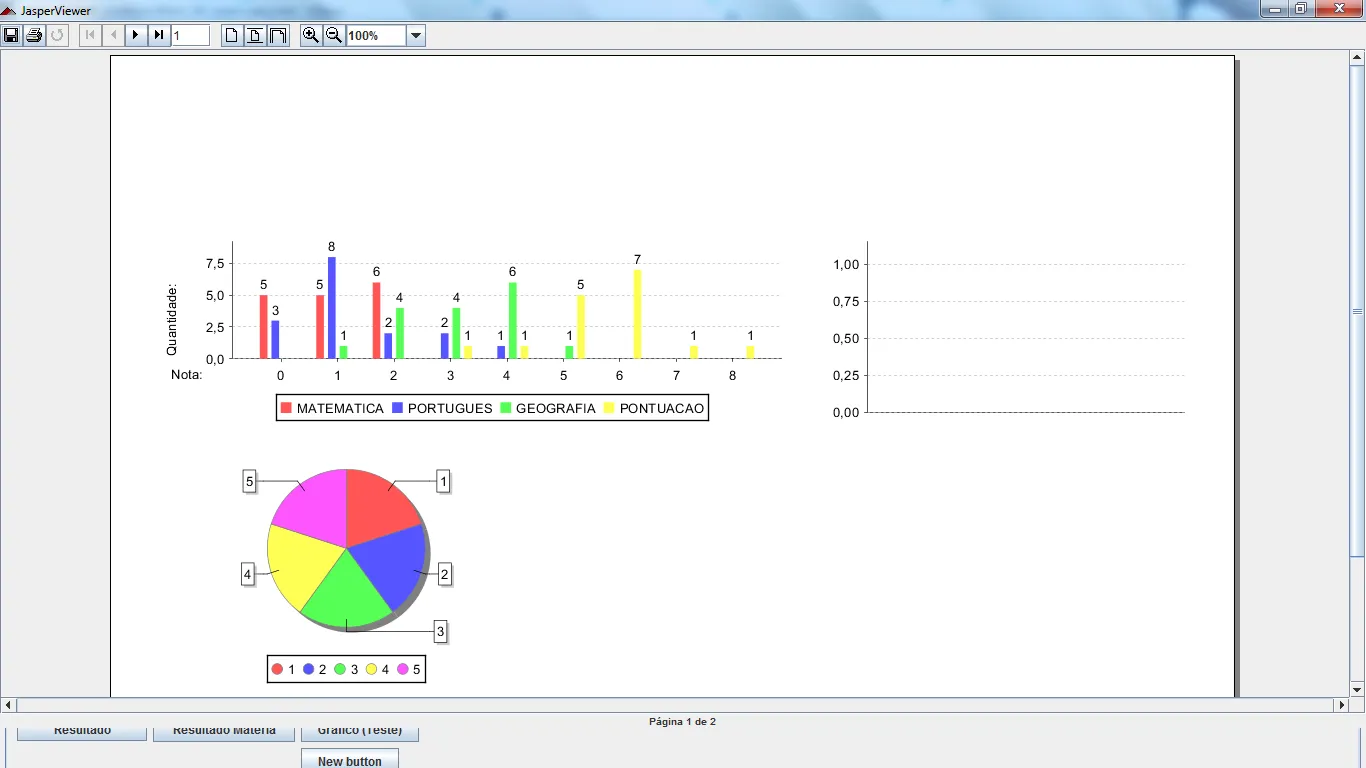Click the "Quantidade:" axis label
The image size is (1366, 768).
[x=172, y=320]
